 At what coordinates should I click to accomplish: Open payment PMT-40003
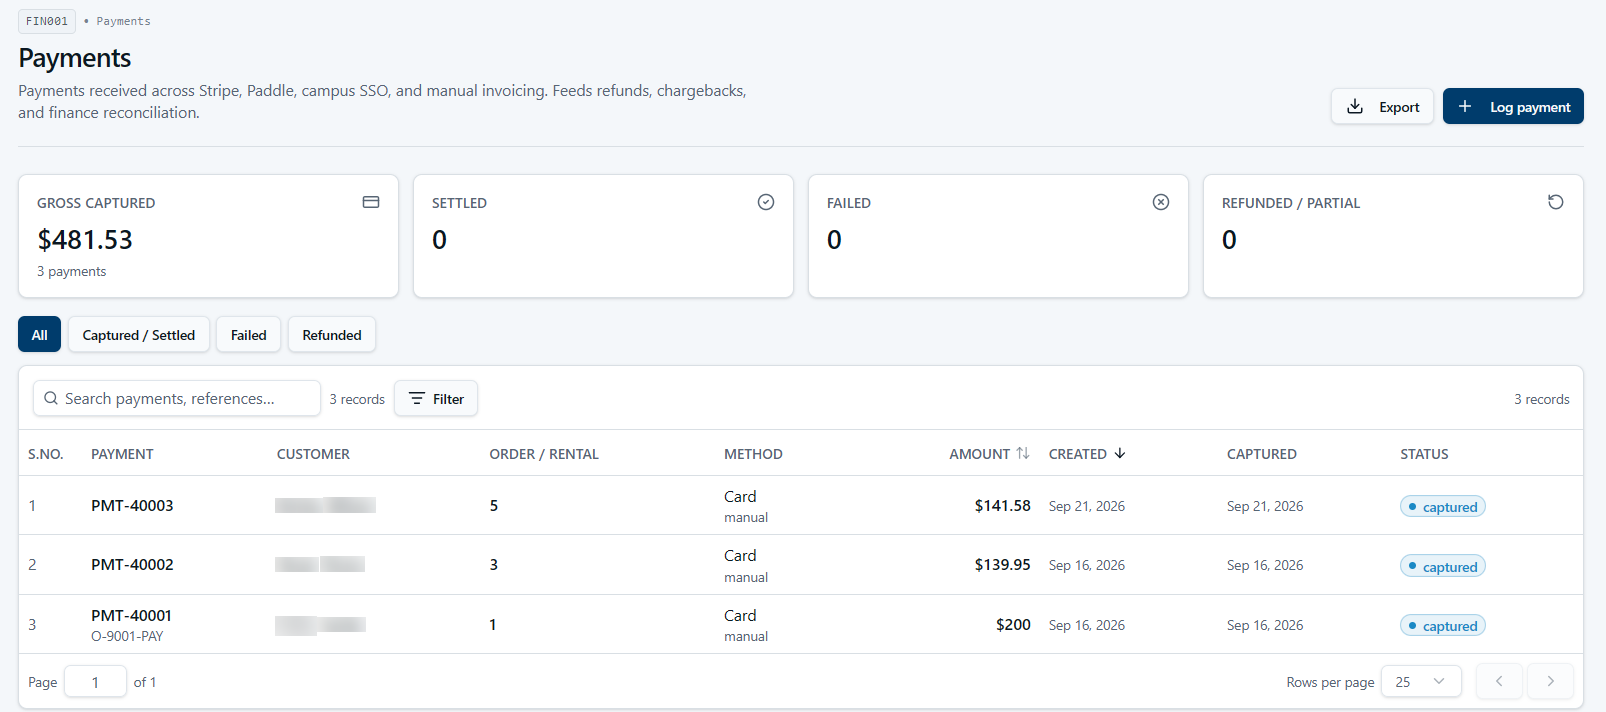click(x=132, y=505)
